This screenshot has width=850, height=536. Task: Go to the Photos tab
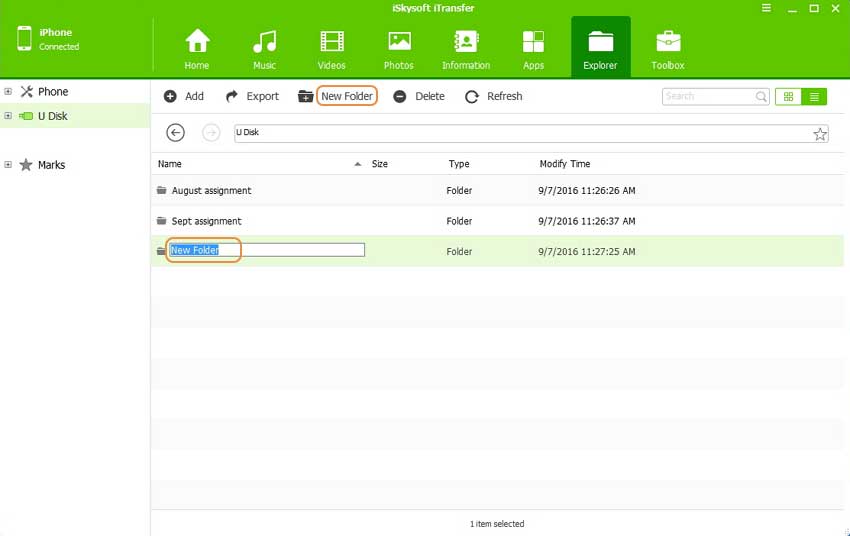pos(399,48)
